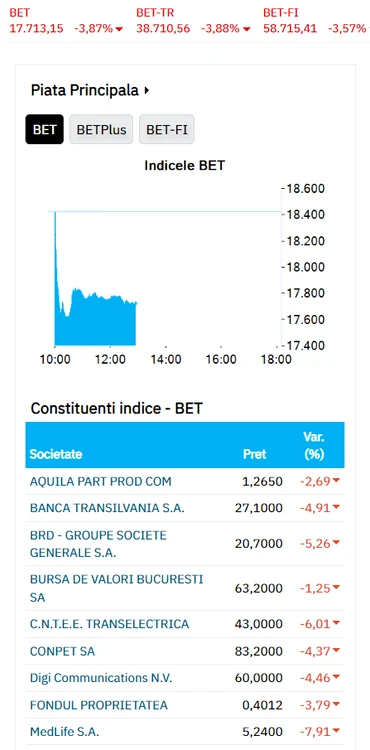Switch to the BET-FI tab
This screenshot has height=750, width=370.
tap(167, 129)
